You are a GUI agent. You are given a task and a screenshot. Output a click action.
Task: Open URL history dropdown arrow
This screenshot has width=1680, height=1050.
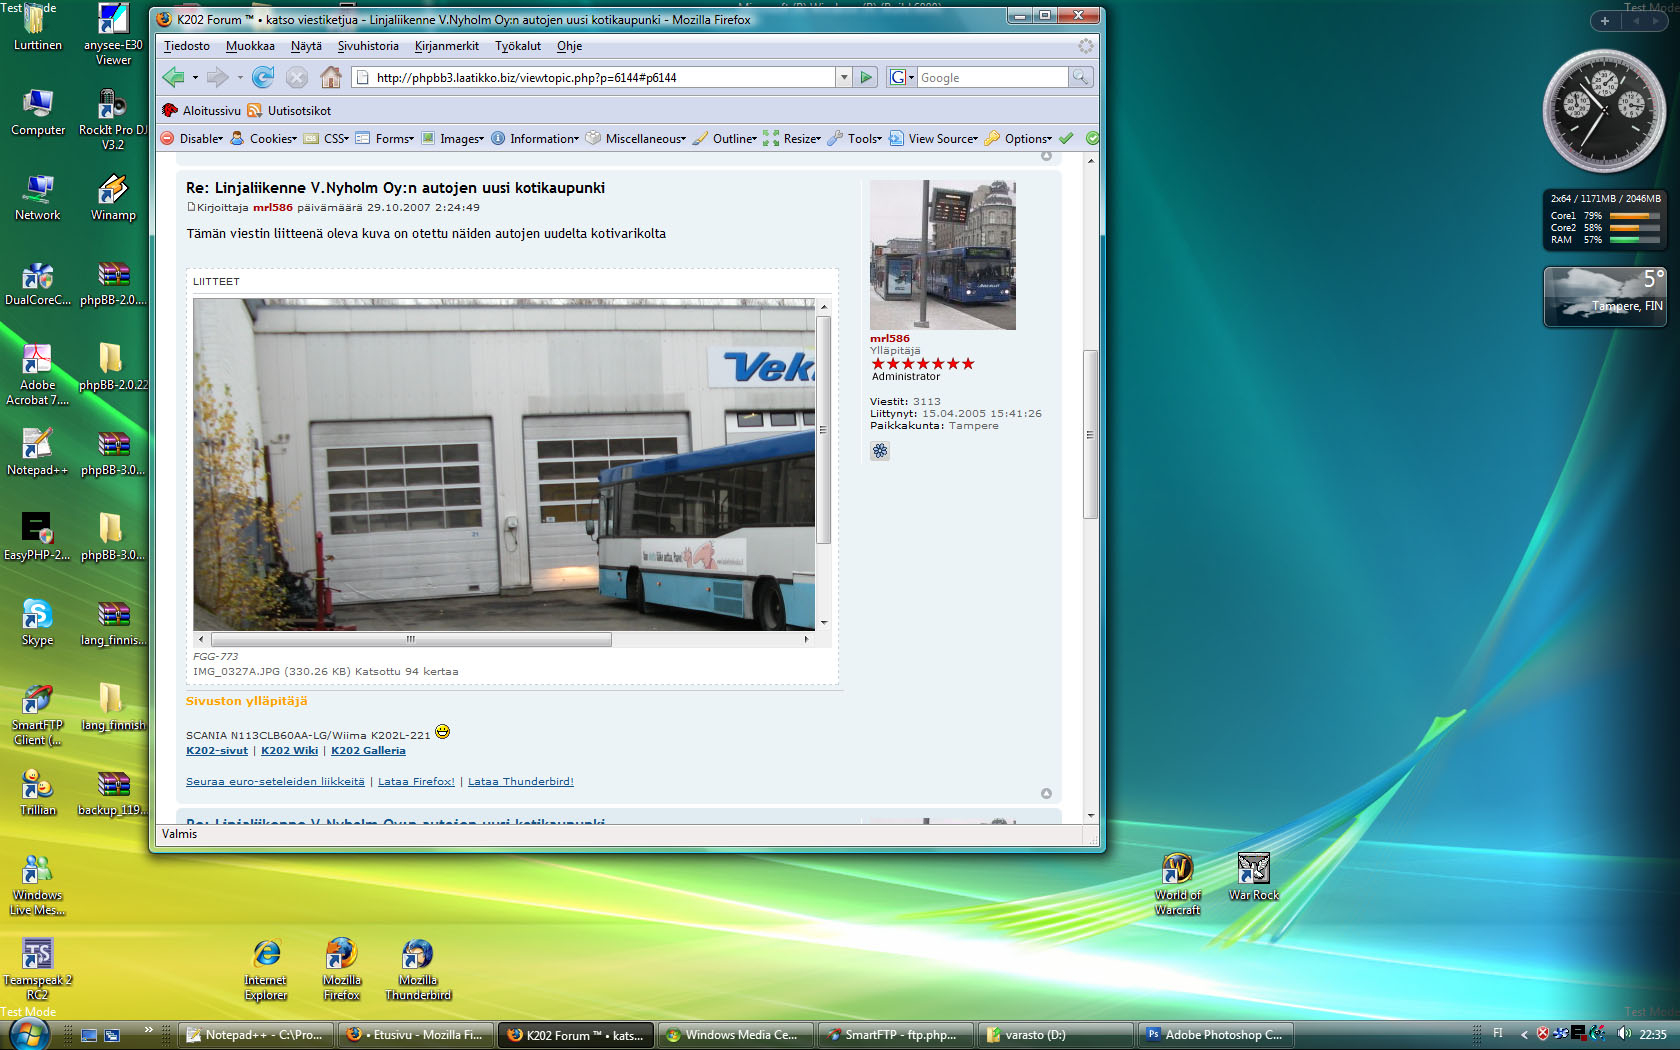click(844, 77)
